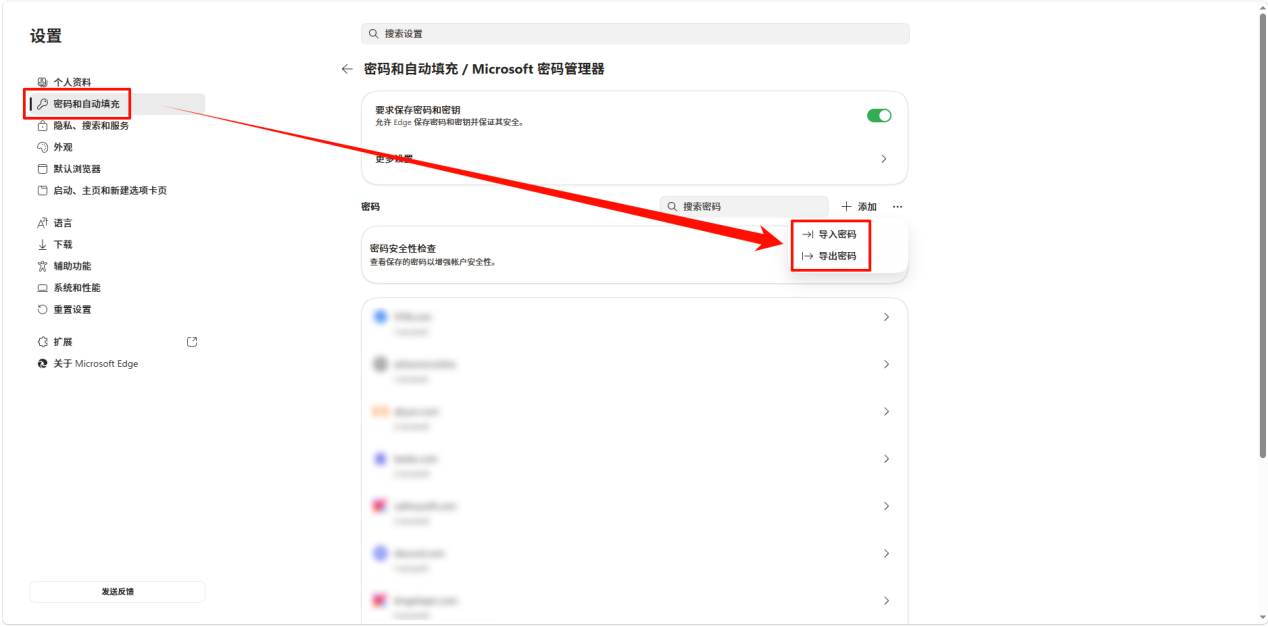Open the 扩展 extensions puzzle icon
This screenshot has height=627, width=1268.
point(42,342)
